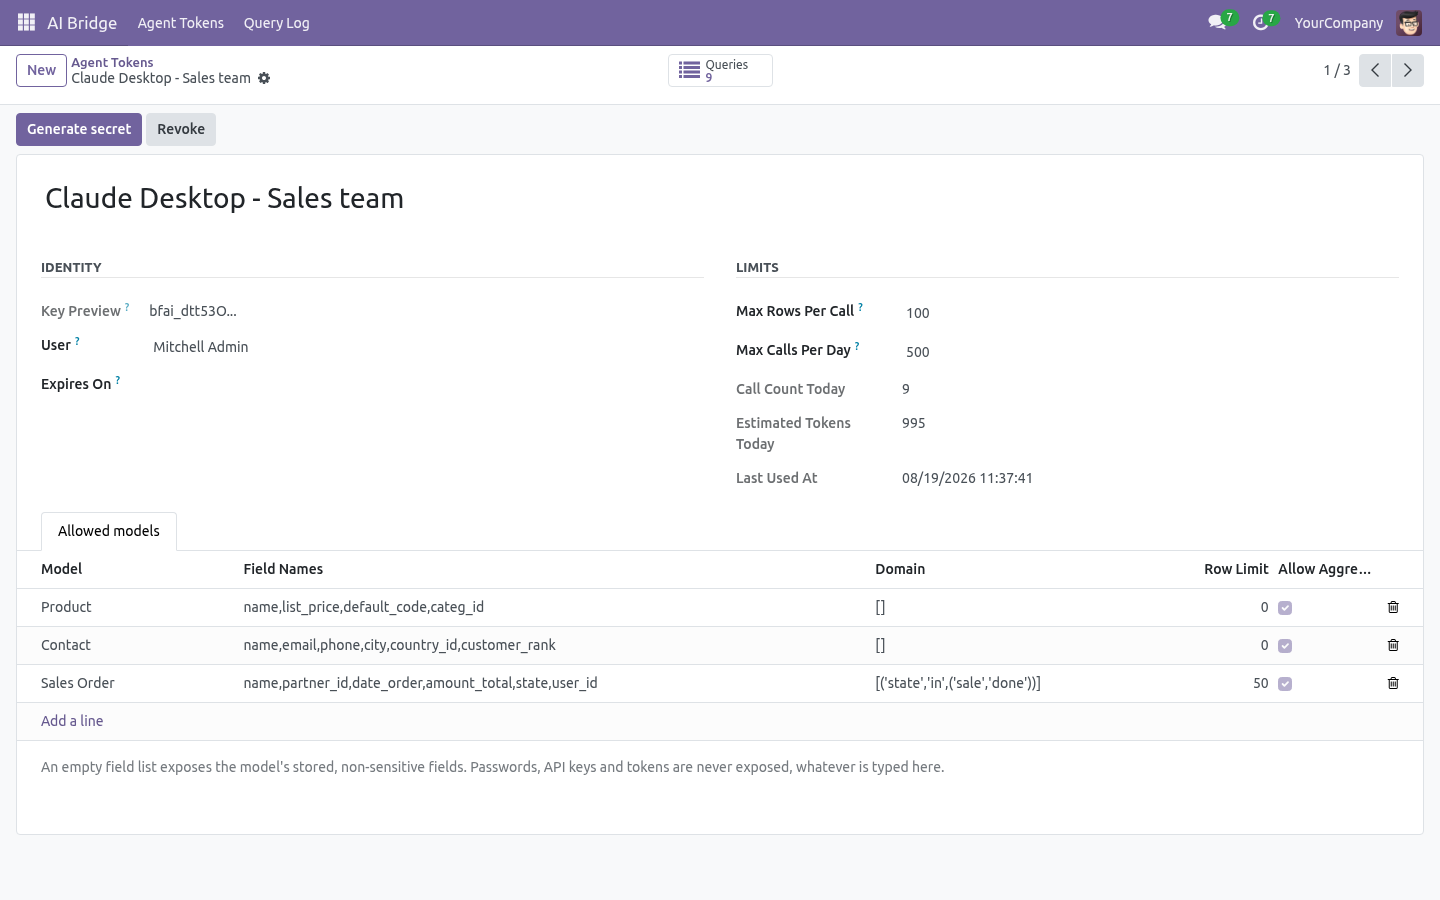Show the Expires On help mark

118,381
